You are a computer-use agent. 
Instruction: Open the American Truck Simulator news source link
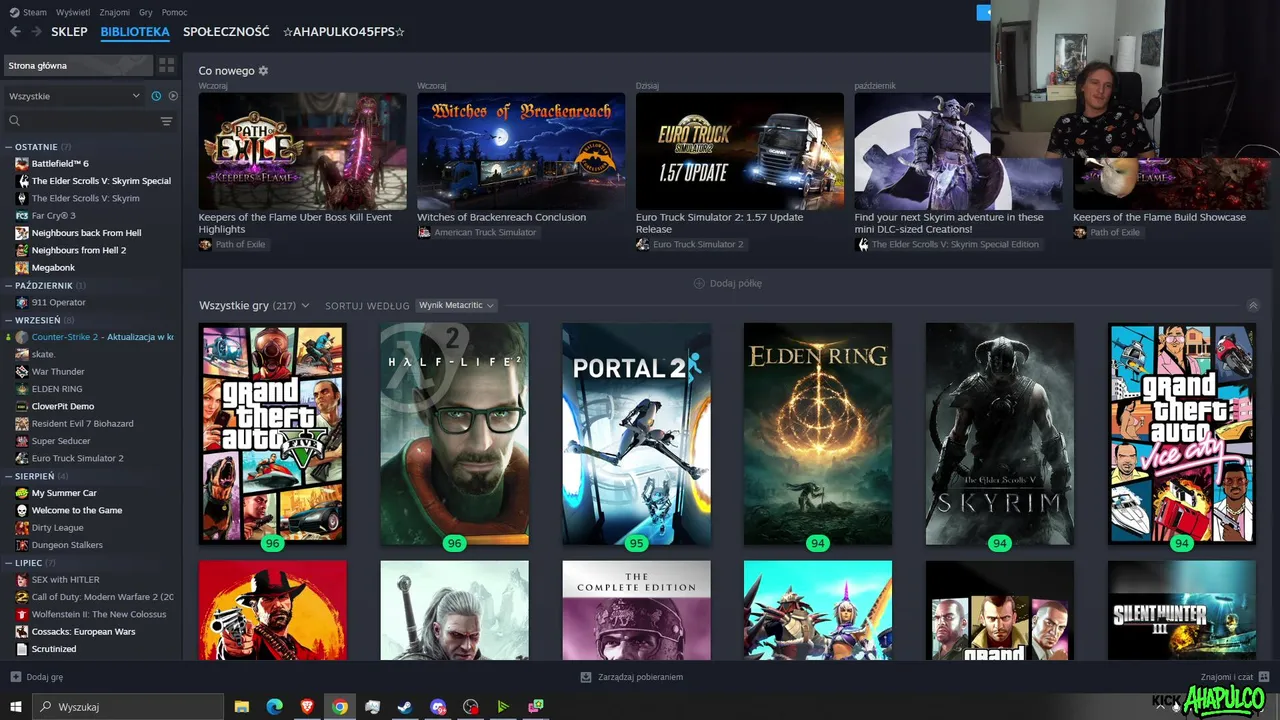477,232
